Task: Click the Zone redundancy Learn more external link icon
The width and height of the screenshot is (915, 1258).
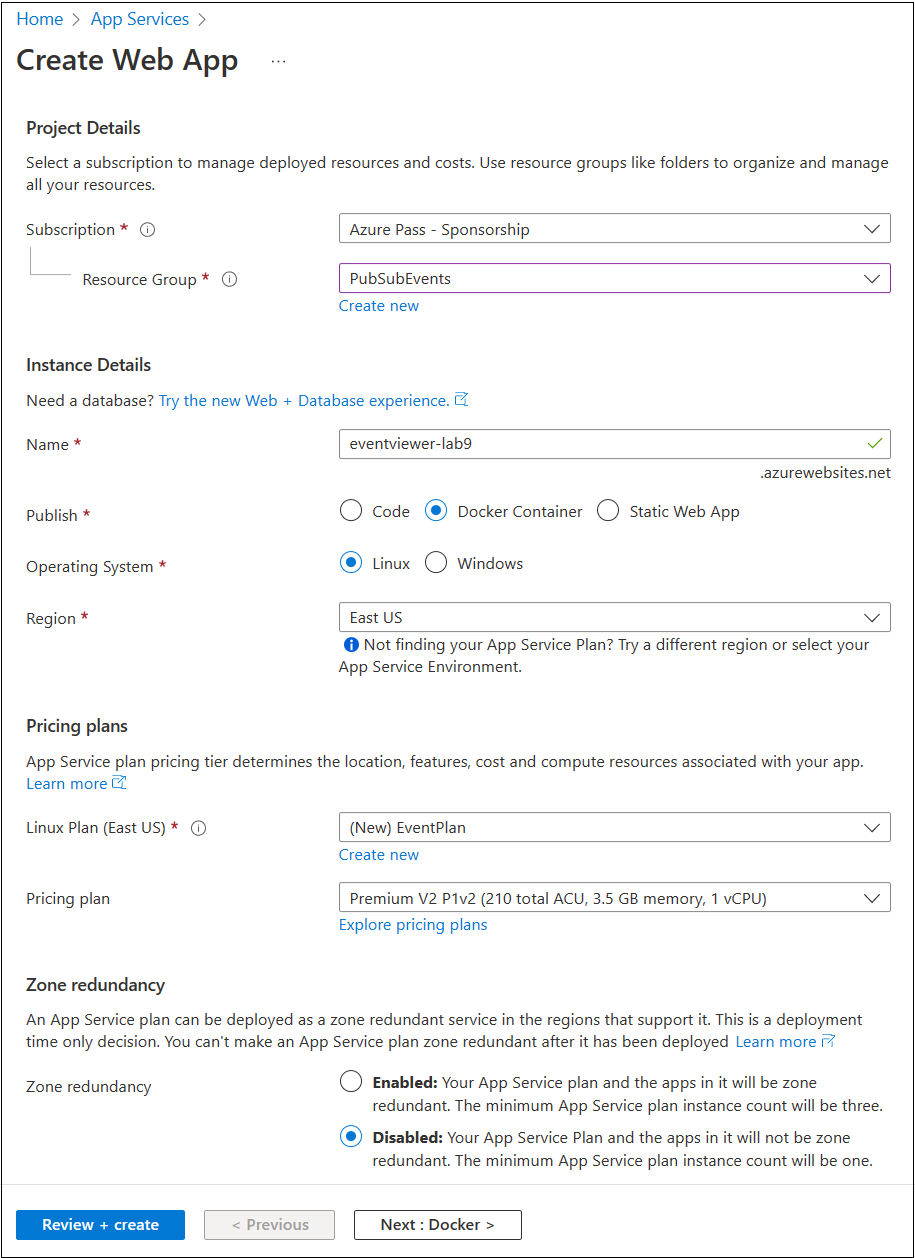Action: coord(828,1041)
